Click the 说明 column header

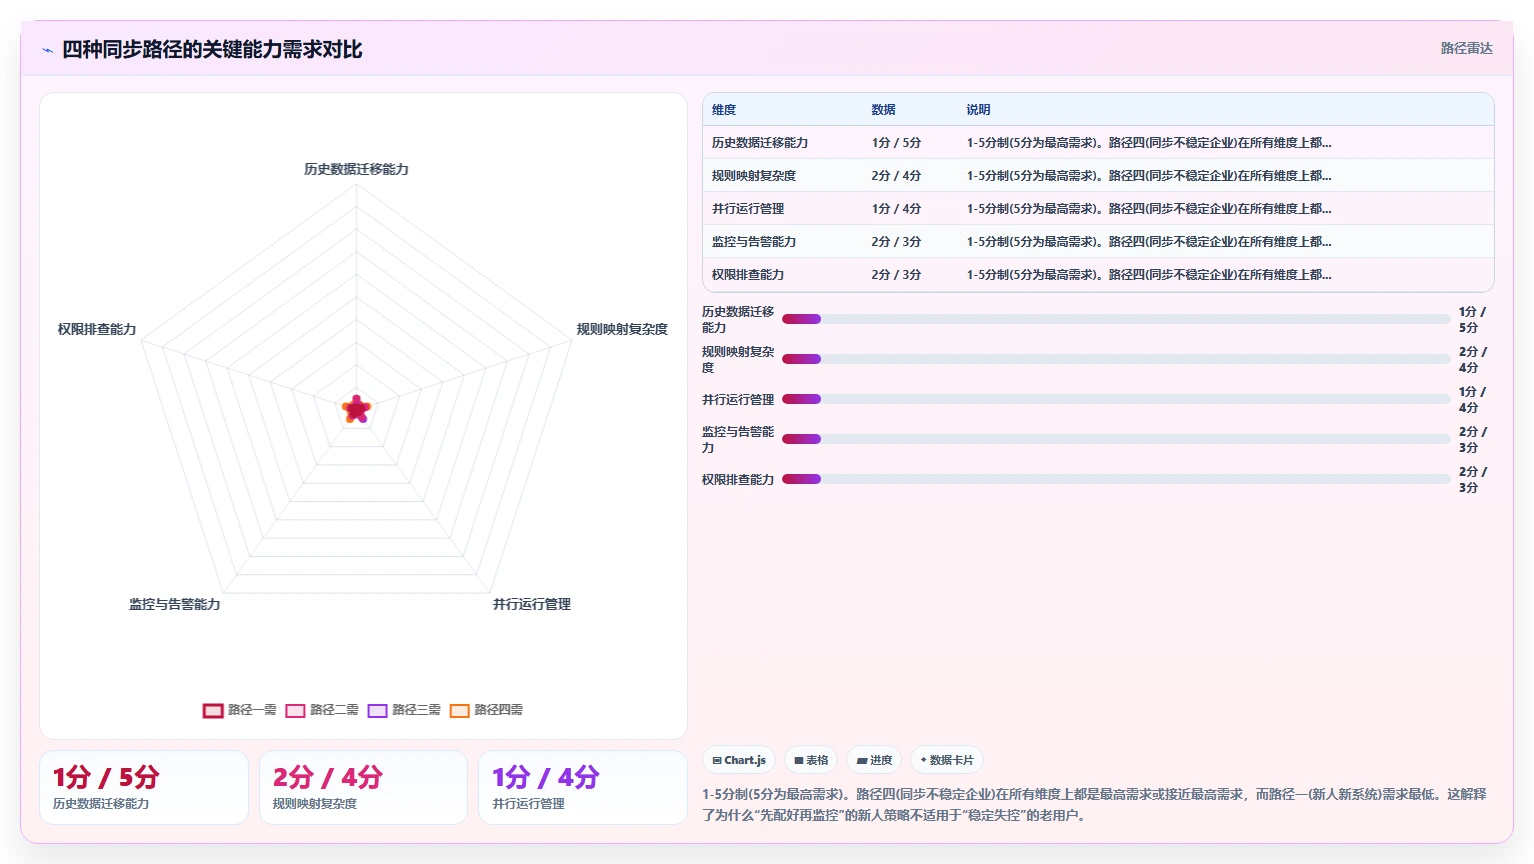coord(978,110)
